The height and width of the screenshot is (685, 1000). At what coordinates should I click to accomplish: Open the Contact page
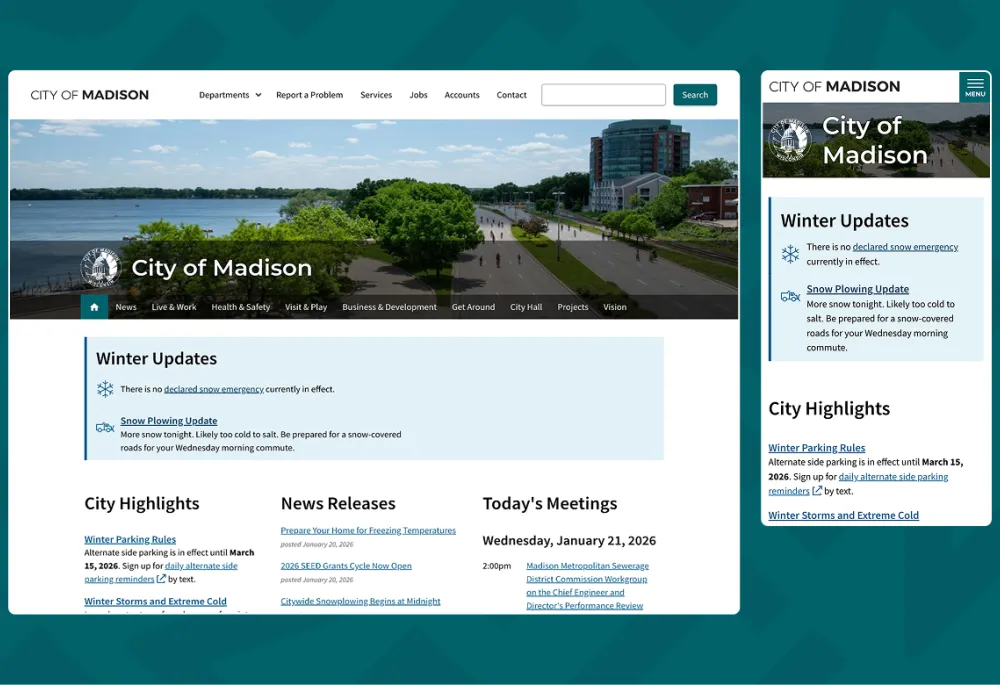pyautogui.click(x=511, y=95)
